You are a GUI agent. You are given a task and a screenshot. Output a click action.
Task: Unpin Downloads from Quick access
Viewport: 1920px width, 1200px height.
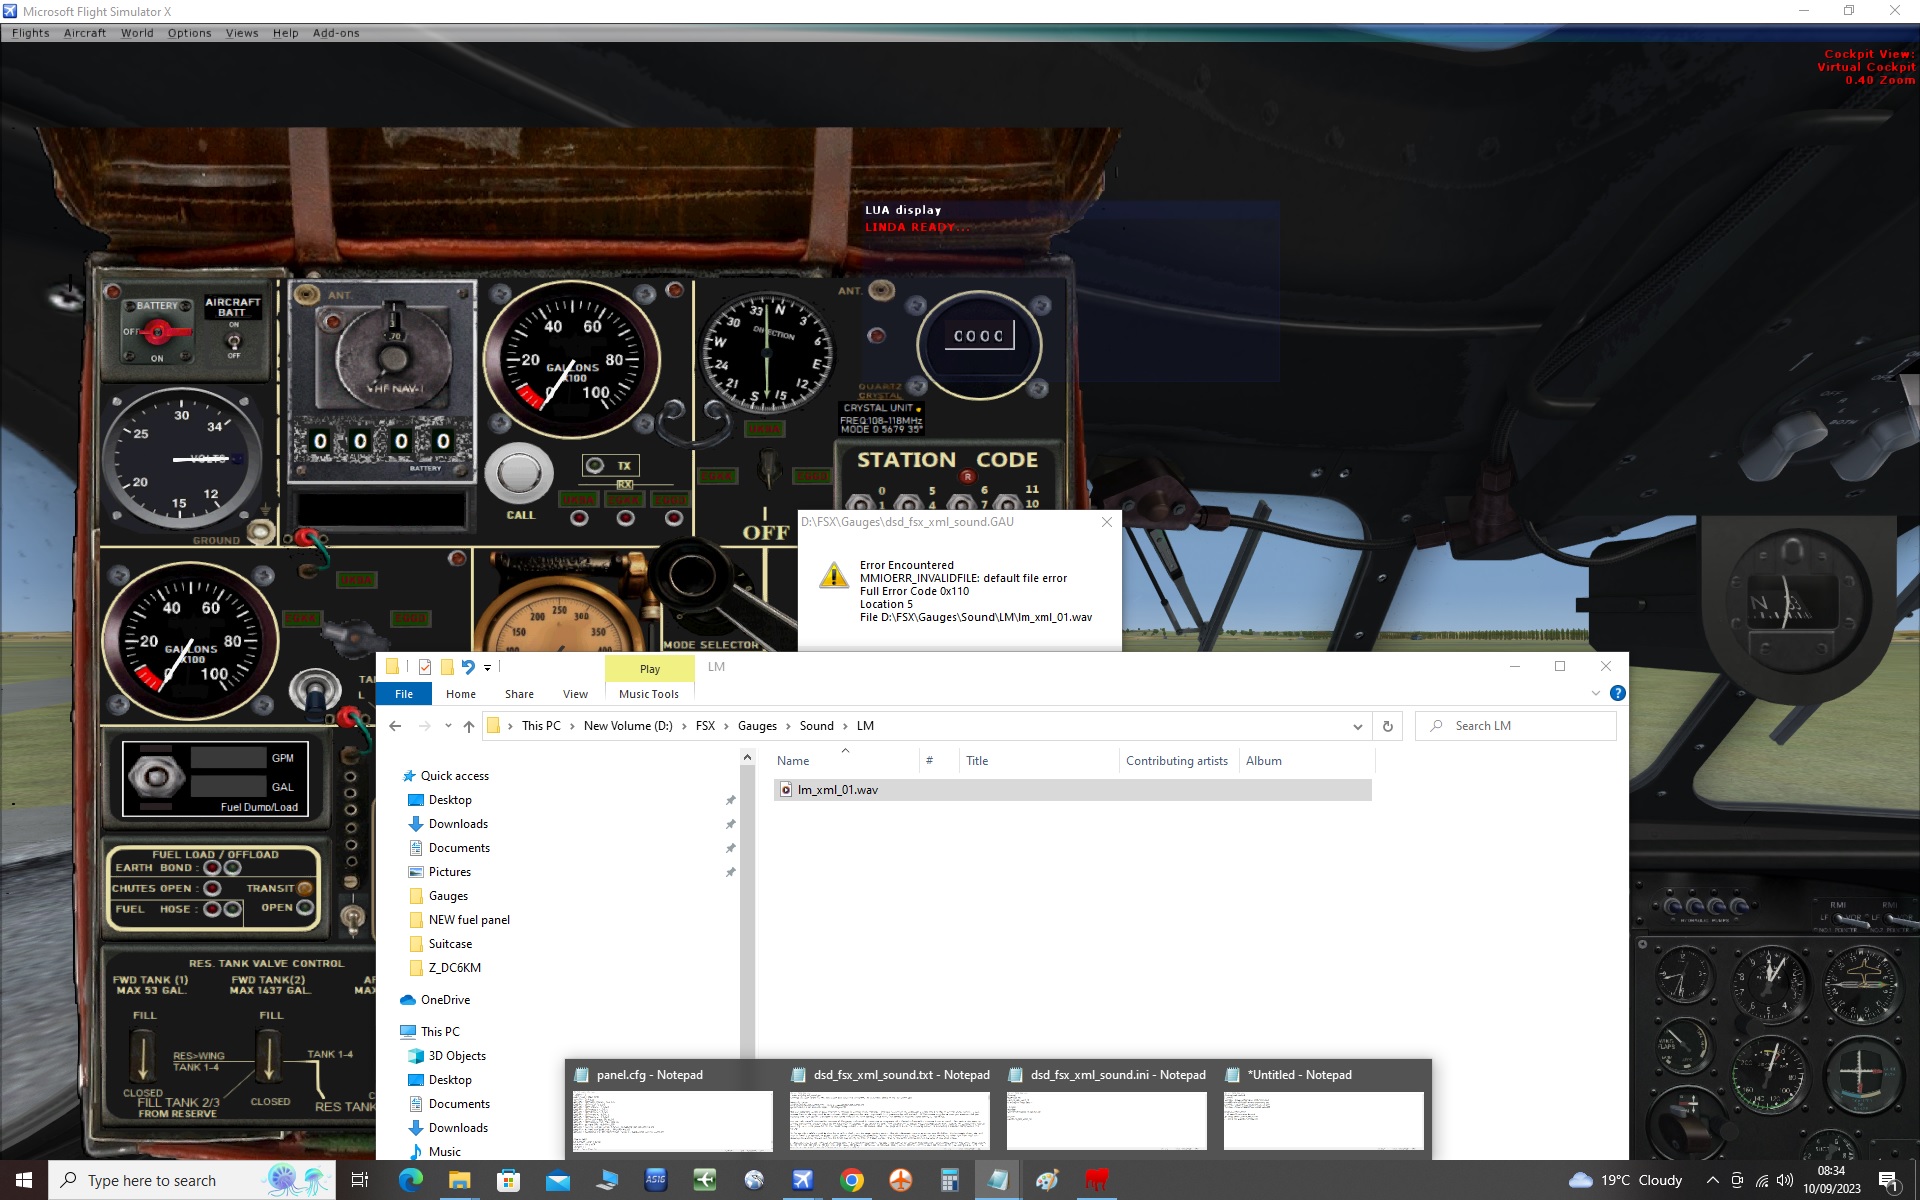pos(731,824)
